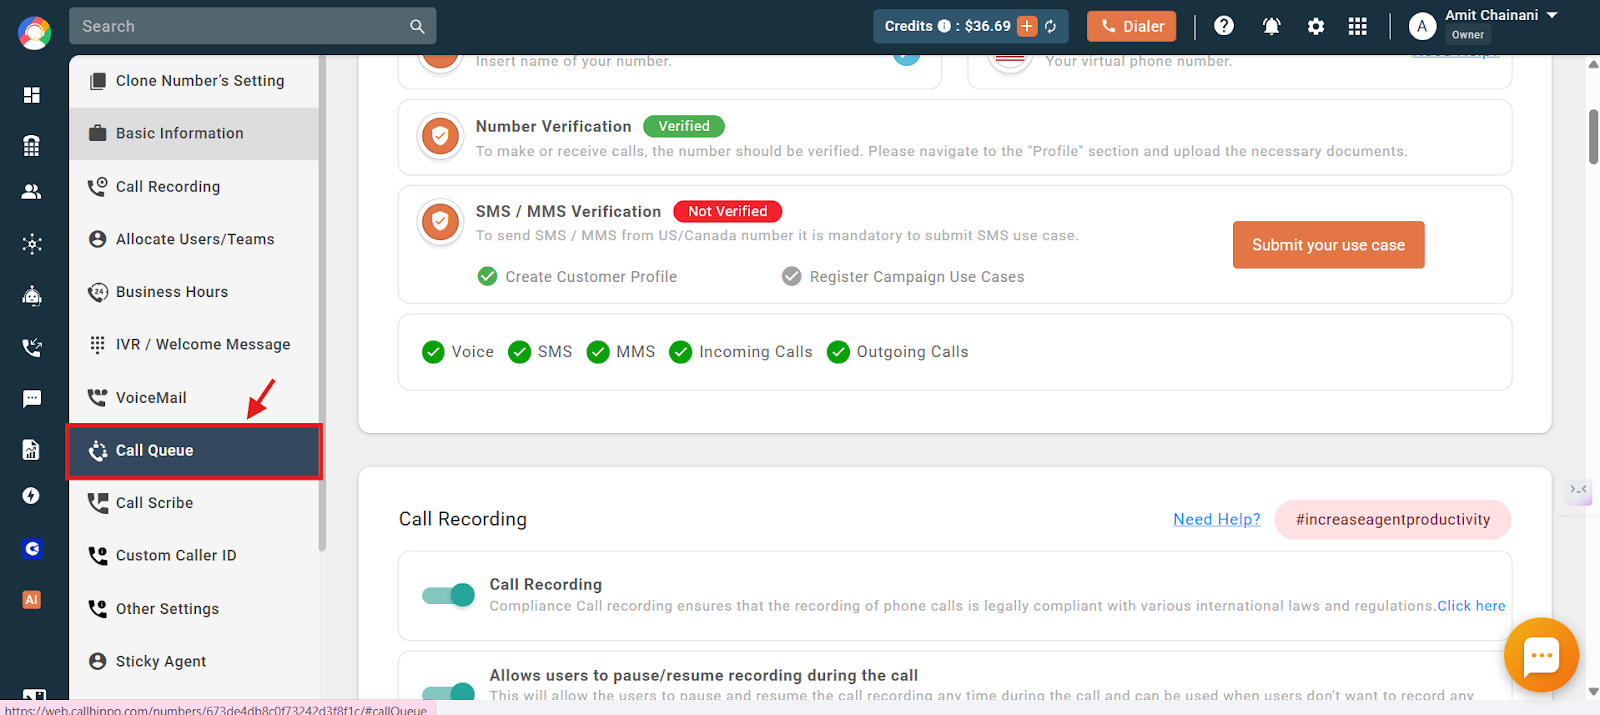The height and width of the screenshot is (715, 1600).
Task: Click the Dialer button
Action: pos(1132,26)
